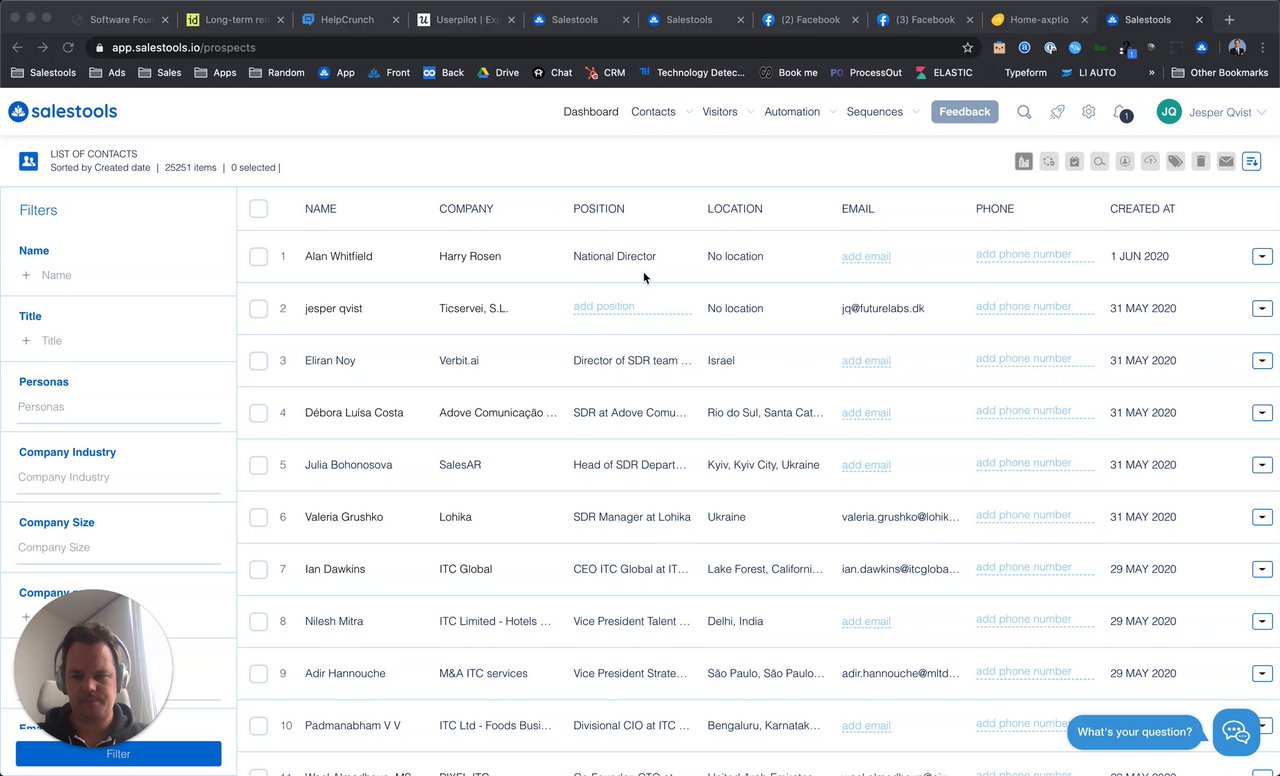
Task: Click the Company Size filter field
Action: tap(119, 548)
